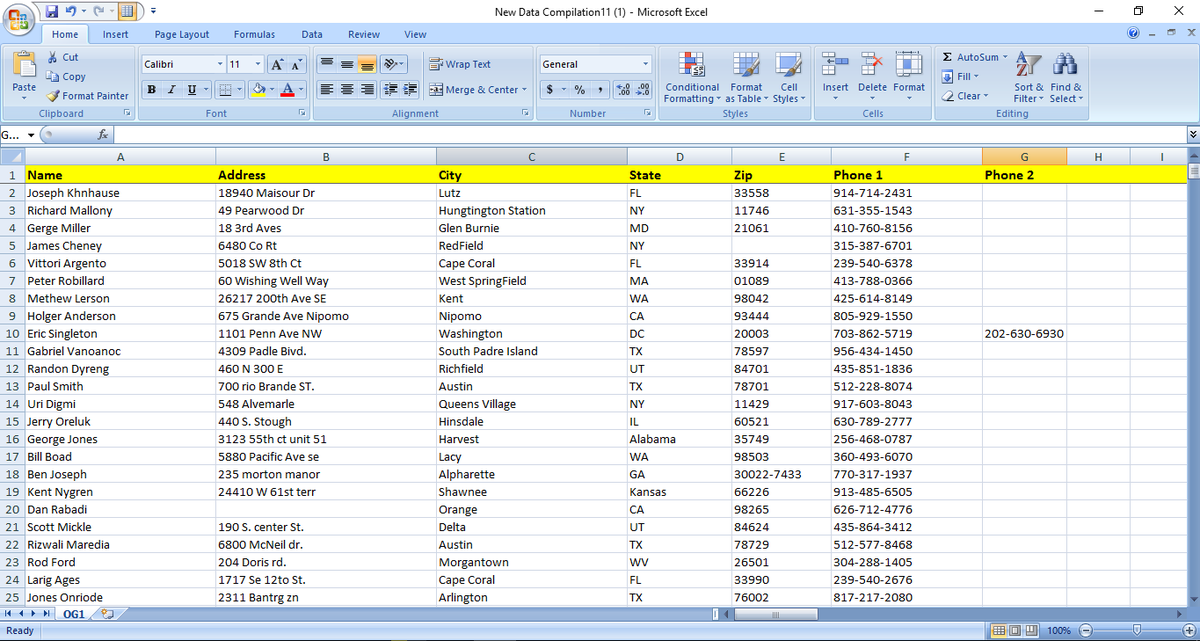Open Find & Select dropdown

tap(1066, 78)
